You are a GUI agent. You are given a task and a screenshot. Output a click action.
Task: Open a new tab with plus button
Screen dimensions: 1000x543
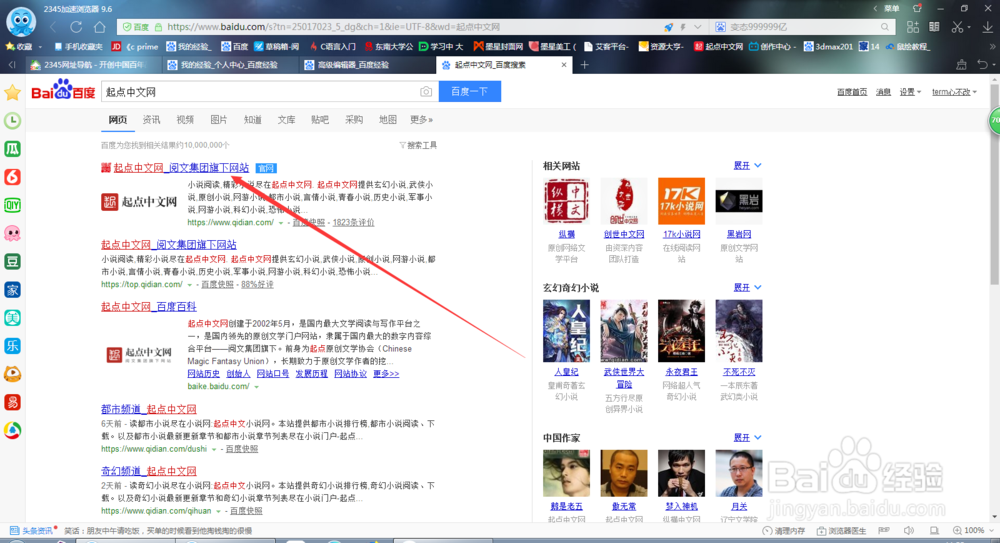[584, 64]
